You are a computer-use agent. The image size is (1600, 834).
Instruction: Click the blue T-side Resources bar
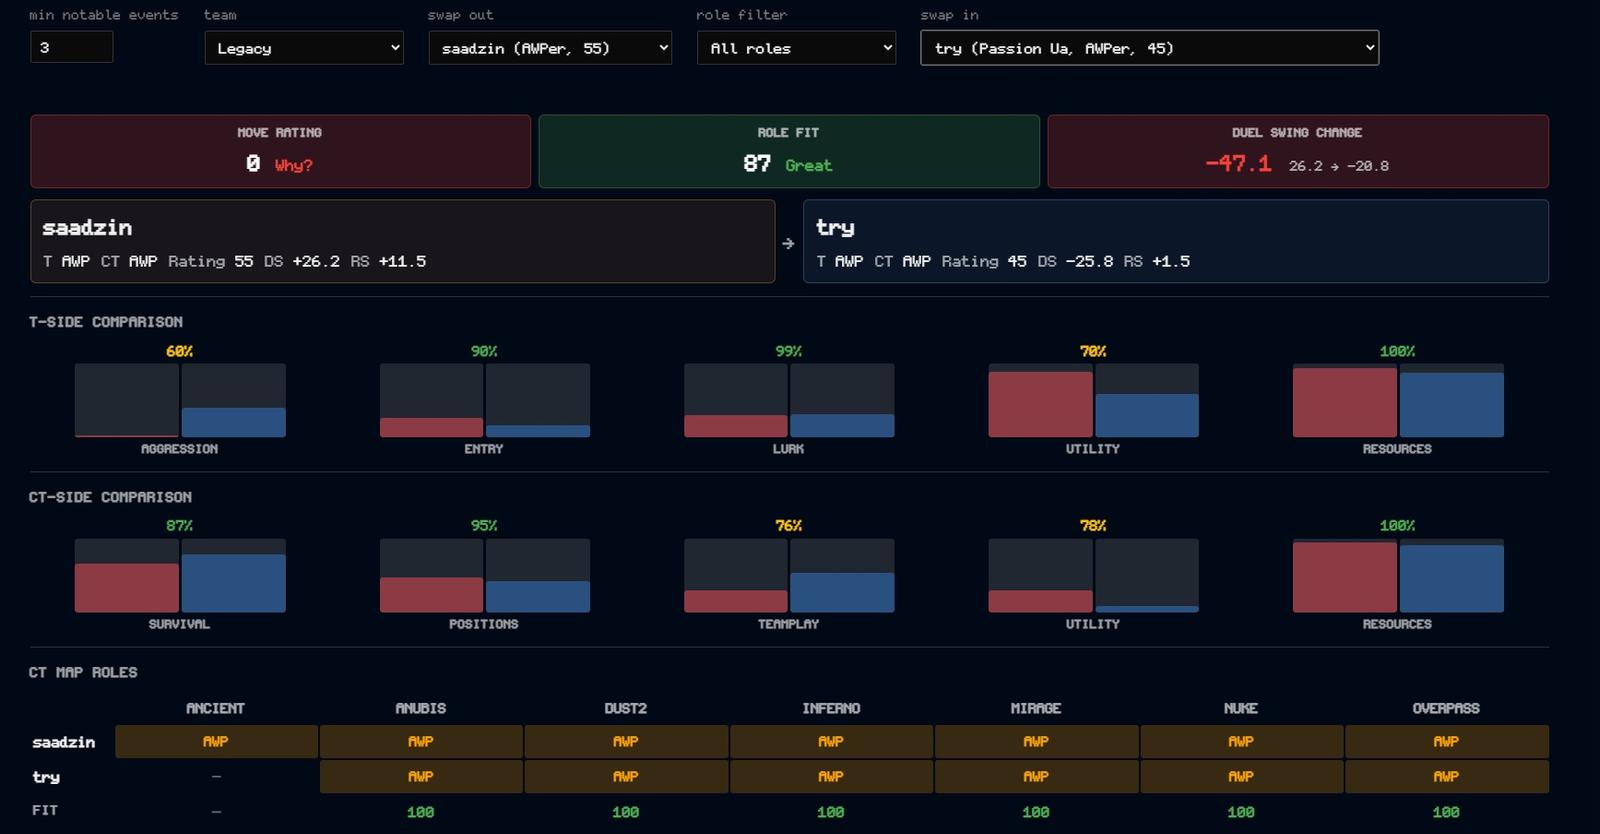tap(1451, 404)
